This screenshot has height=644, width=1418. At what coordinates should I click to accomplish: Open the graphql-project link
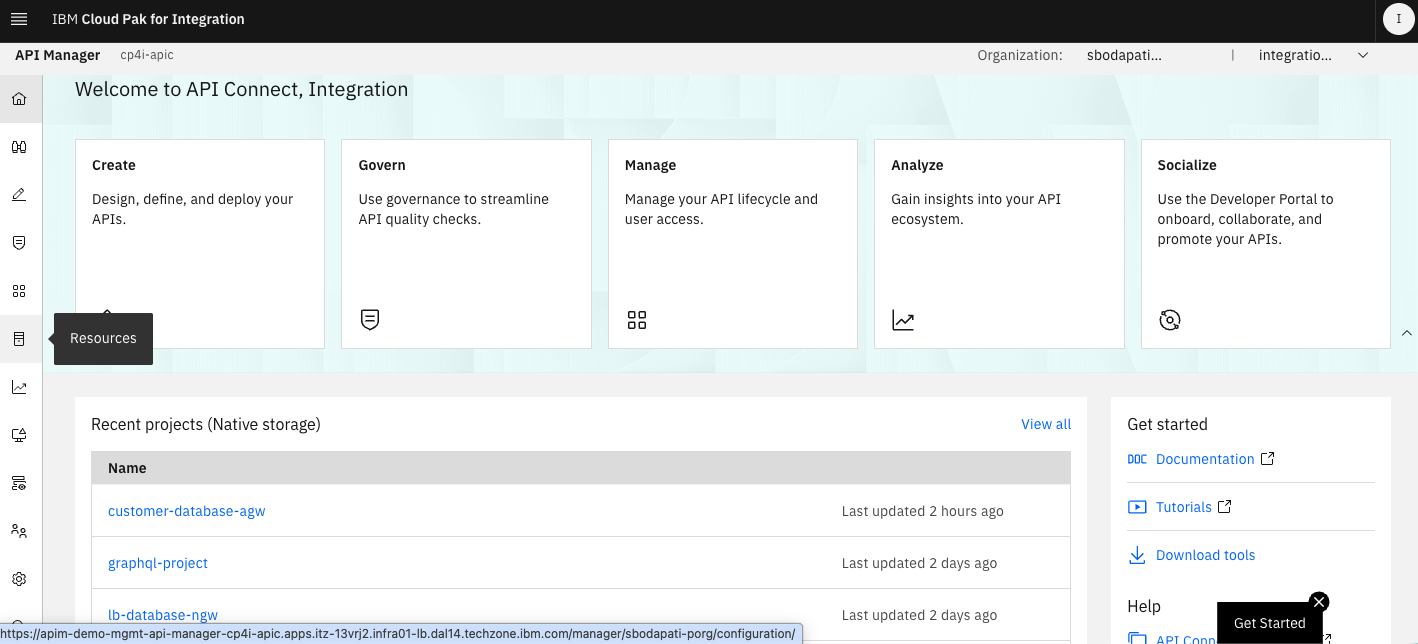[x=158, y=563]
